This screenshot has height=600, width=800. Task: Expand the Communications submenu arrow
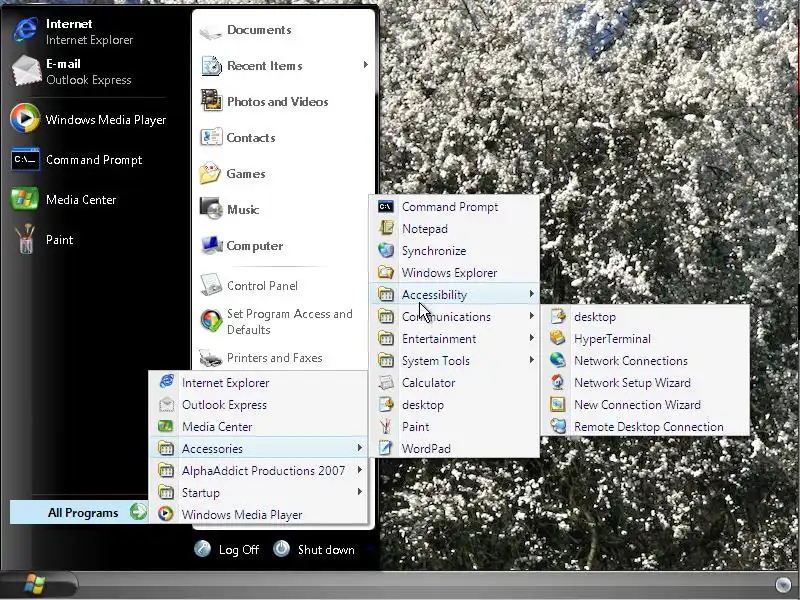[x=532, y=316]
